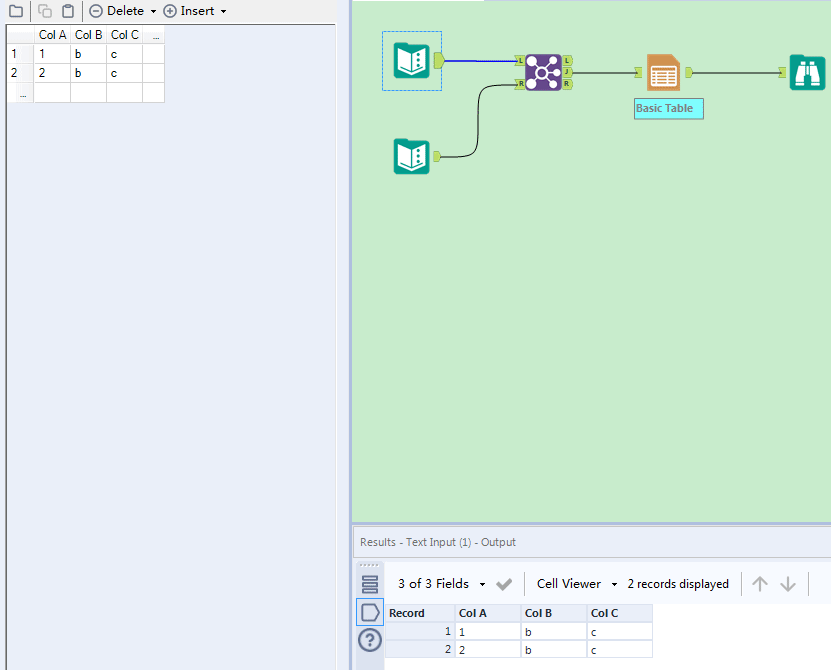Screen dimensions: 831x670
Task: Select the Basic Table tool on the canvas
Action: click(662, 72)
